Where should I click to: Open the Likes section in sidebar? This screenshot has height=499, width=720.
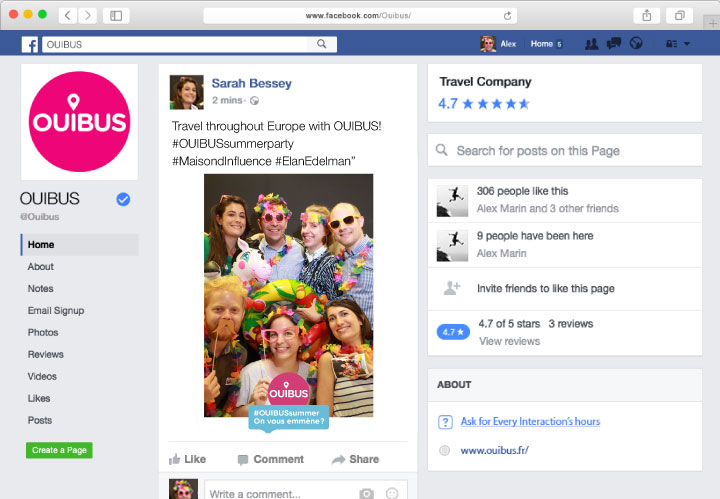pyautogui.click(x=39, y=398)
